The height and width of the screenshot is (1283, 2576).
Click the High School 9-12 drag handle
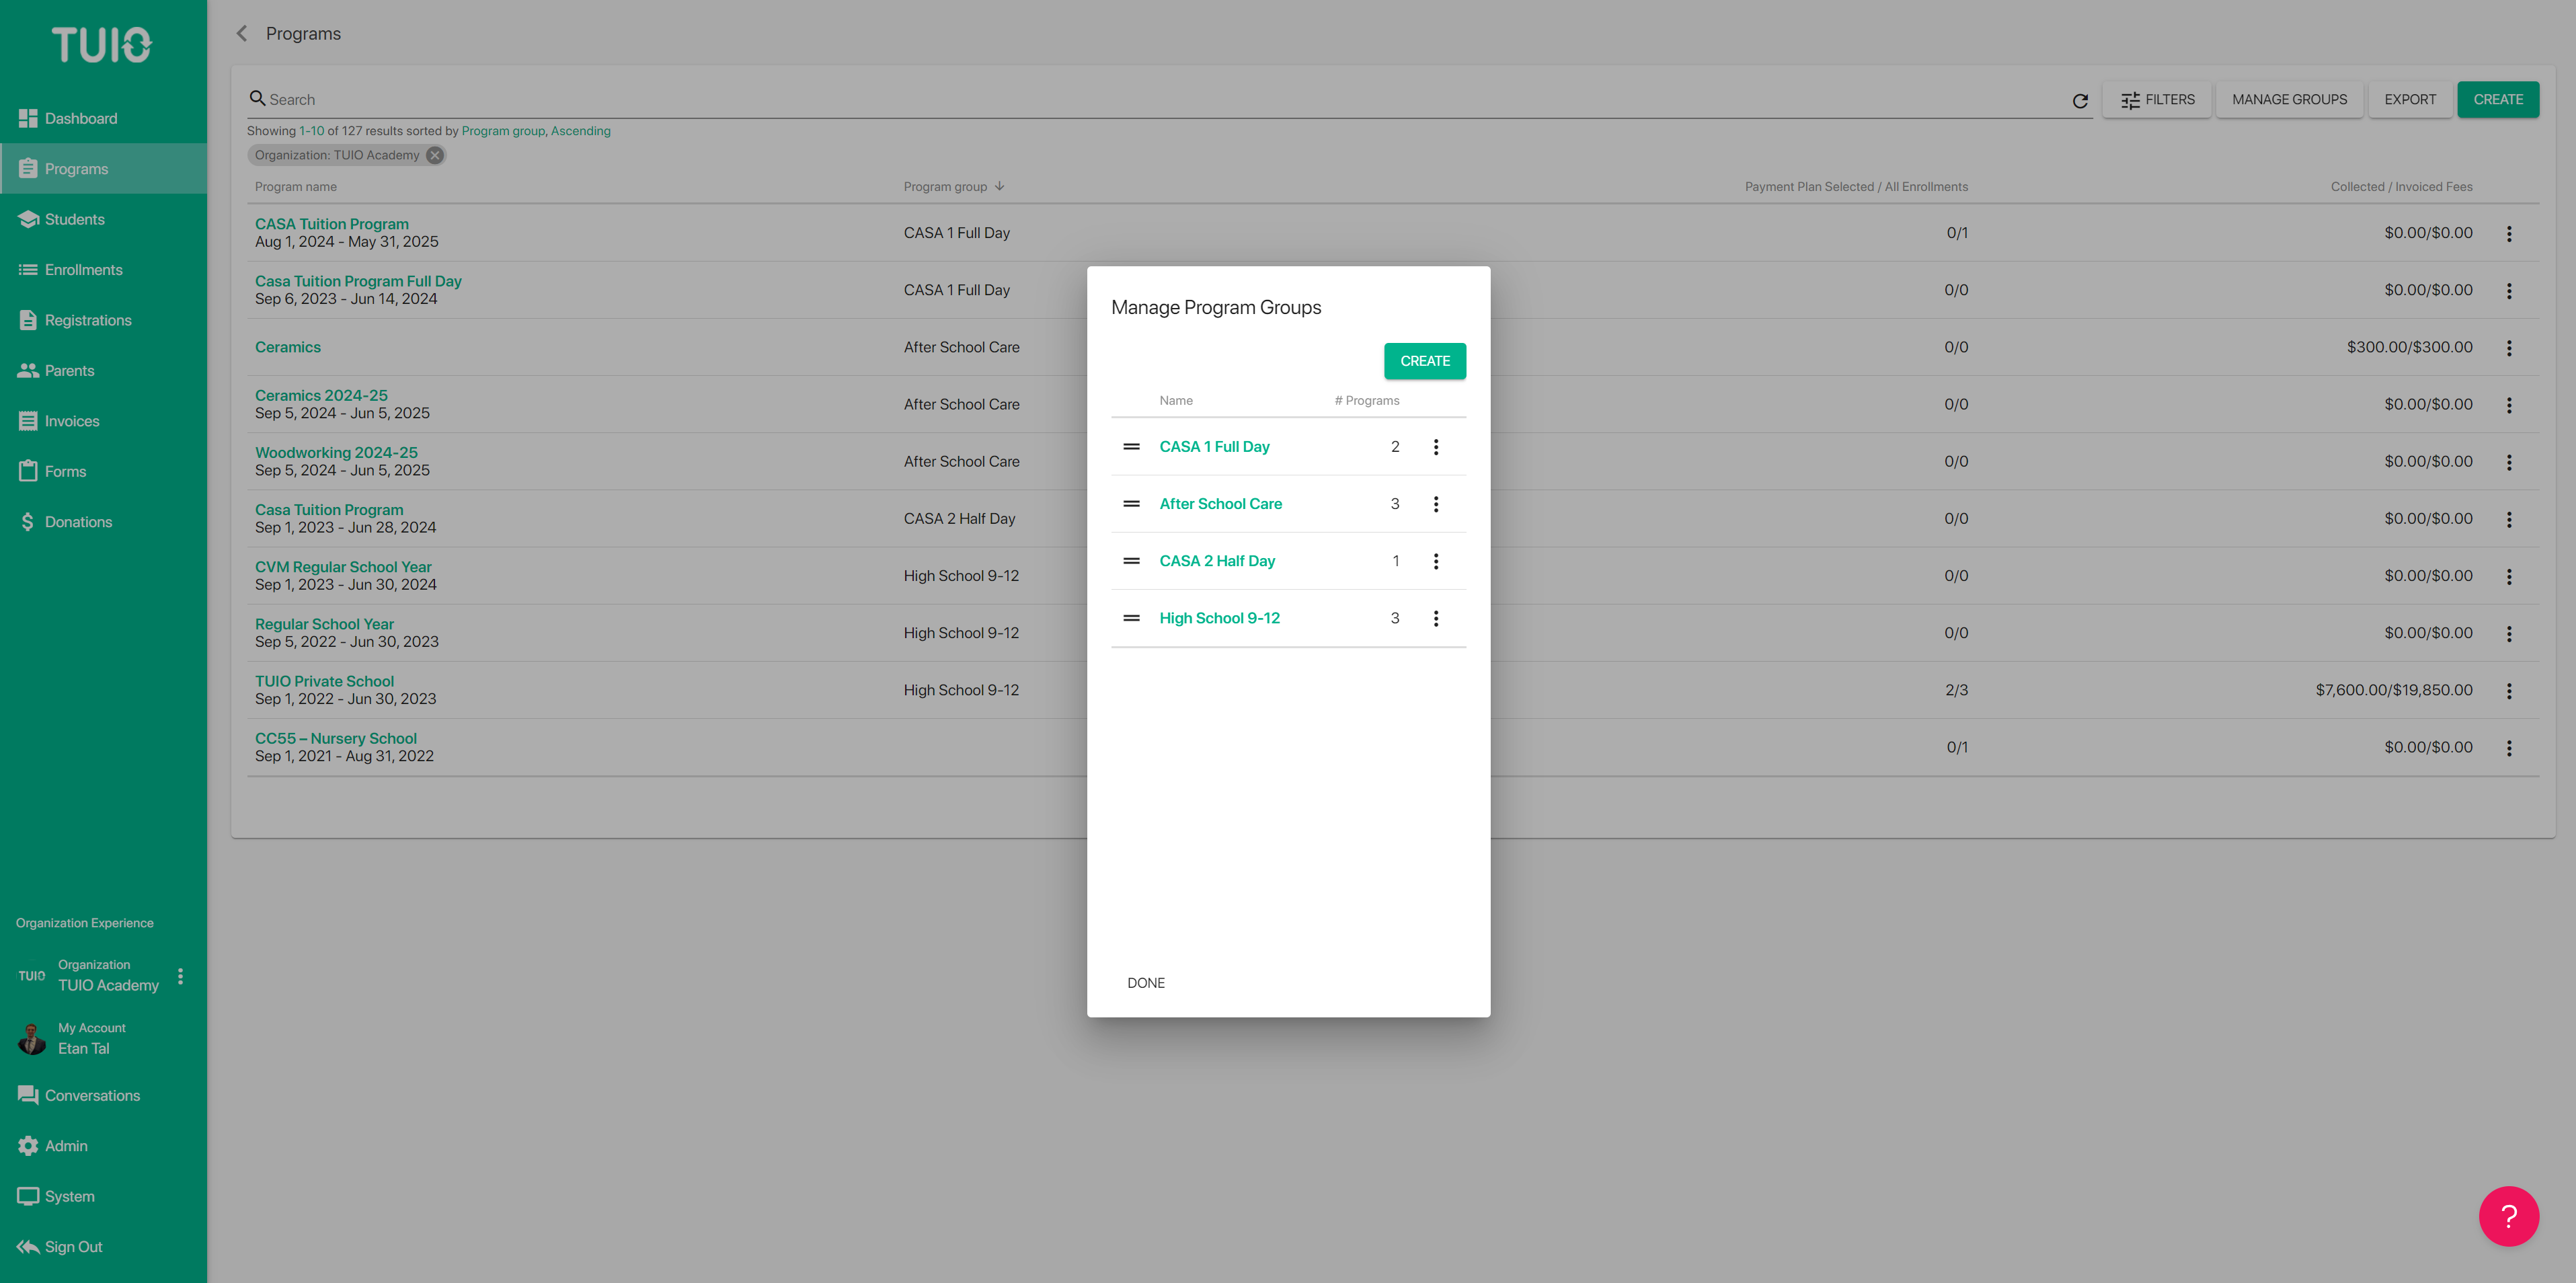(1131, 618)
